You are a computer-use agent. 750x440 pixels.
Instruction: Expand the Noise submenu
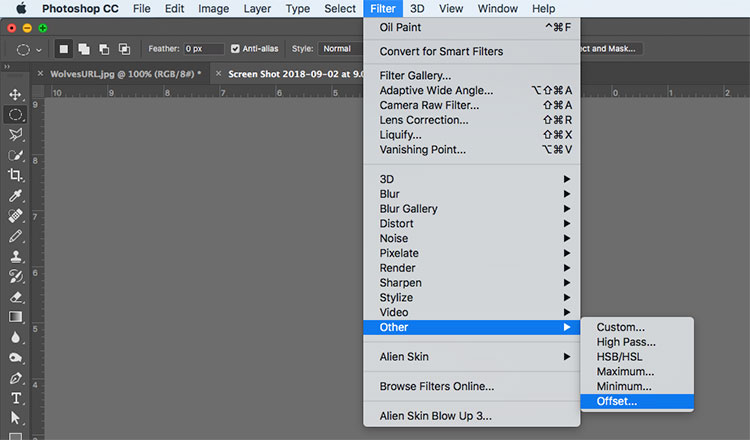(472, 238)
